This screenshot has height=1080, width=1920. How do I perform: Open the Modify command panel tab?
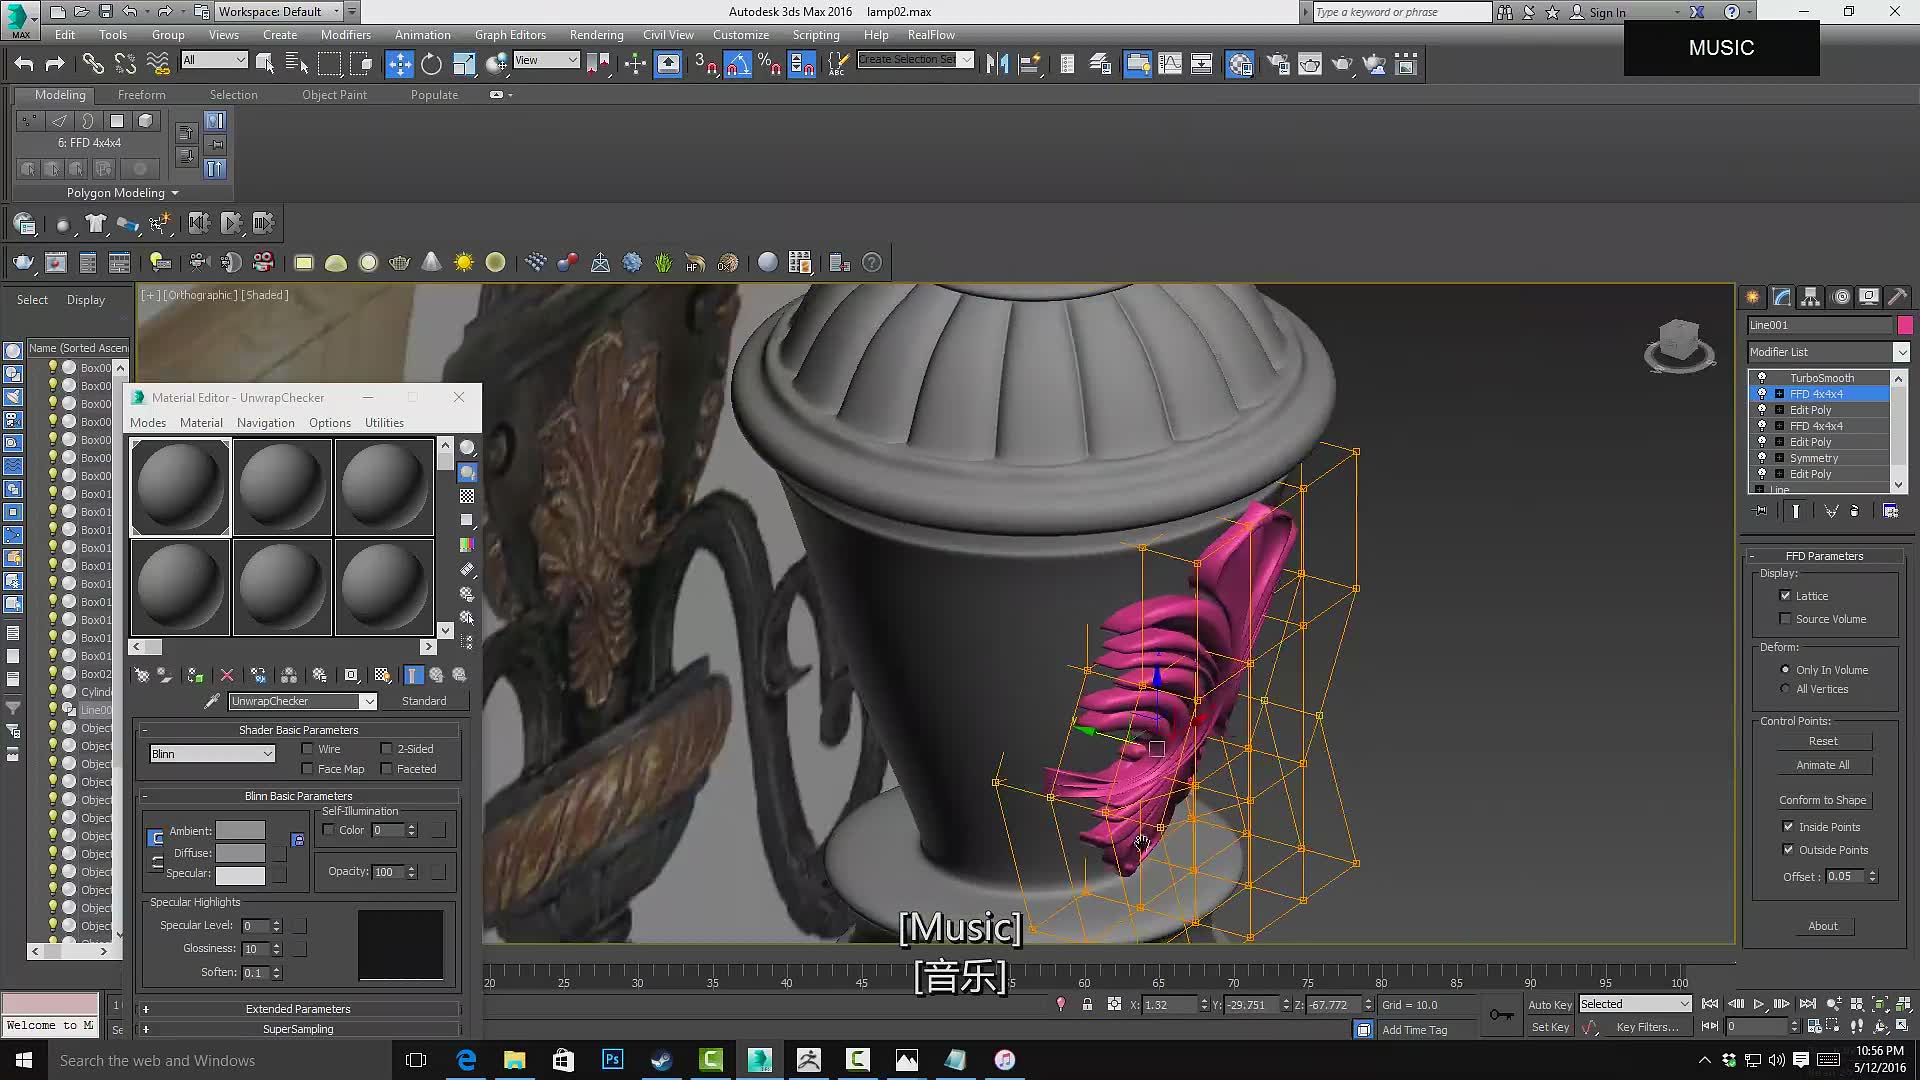[1782, 297]
